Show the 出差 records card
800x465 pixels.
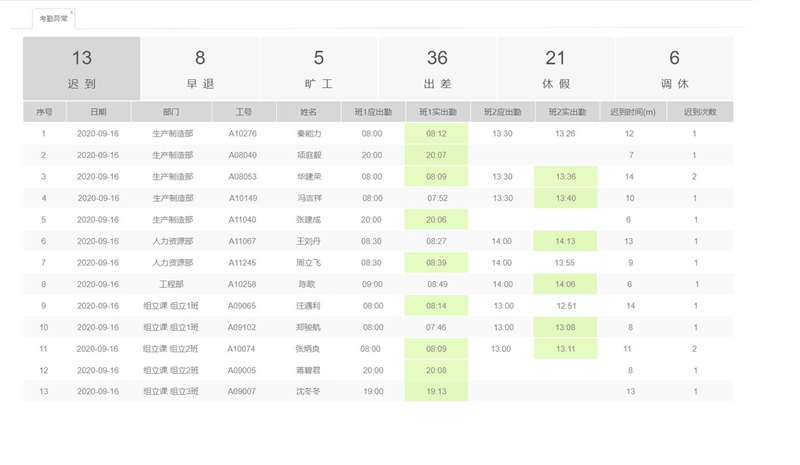pos(437,68)
